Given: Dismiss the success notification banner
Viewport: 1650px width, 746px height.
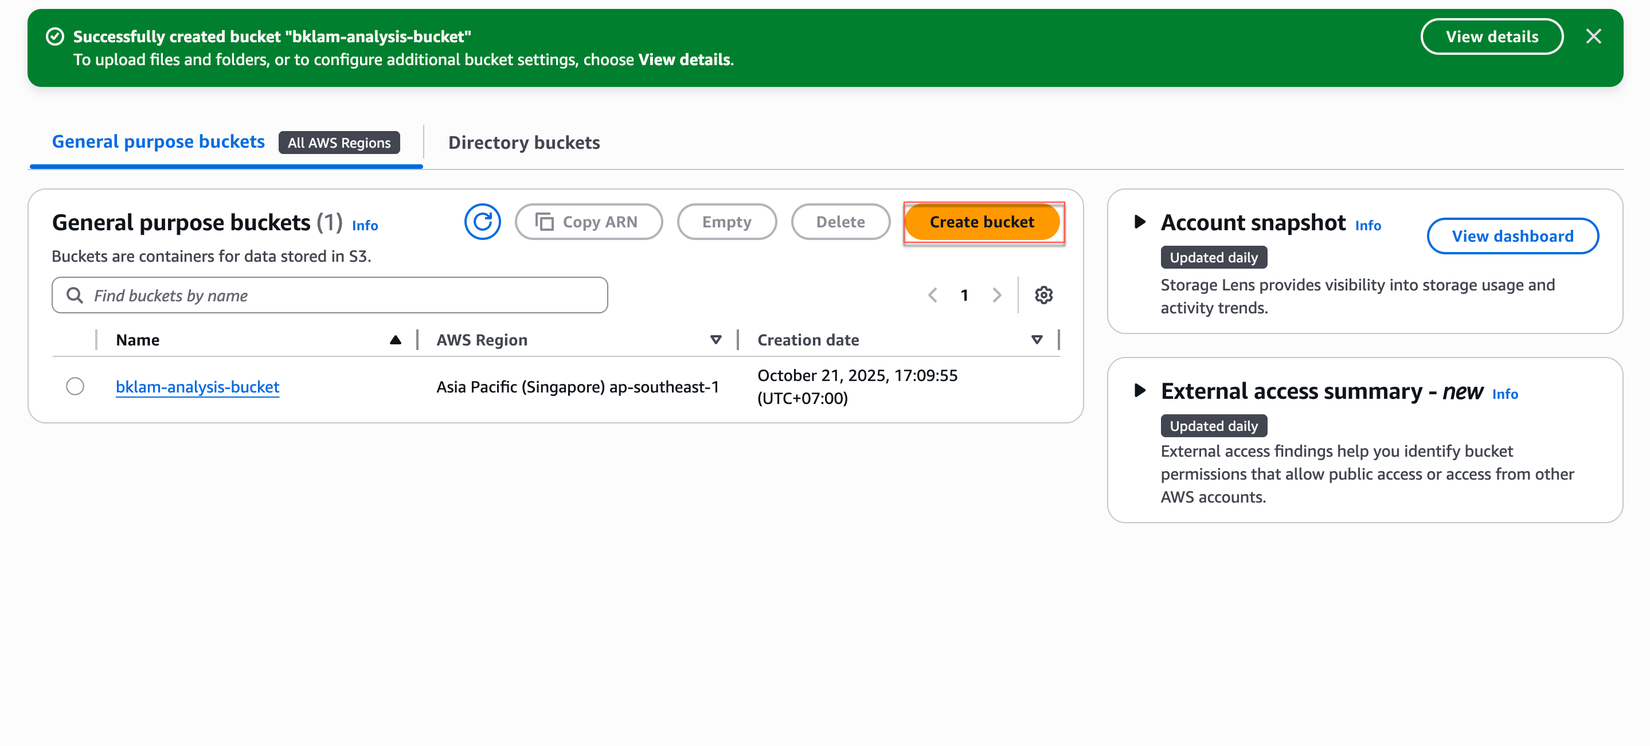Looking at the screenshot, I should 1594,37.
